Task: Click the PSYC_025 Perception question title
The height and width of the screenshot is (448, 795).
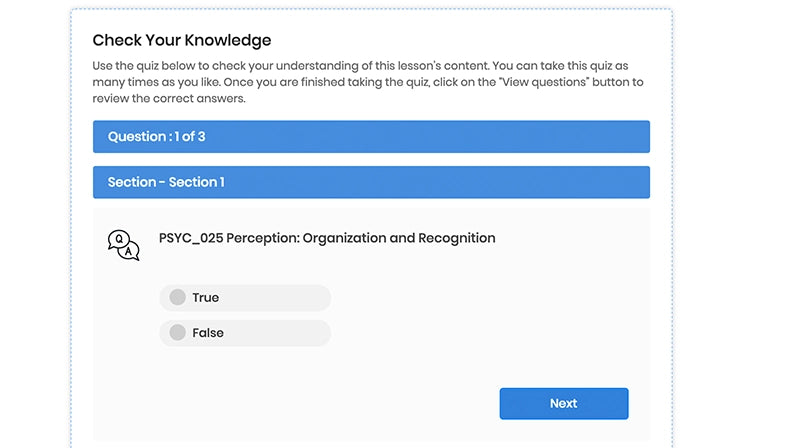Action: pos(327,238)
